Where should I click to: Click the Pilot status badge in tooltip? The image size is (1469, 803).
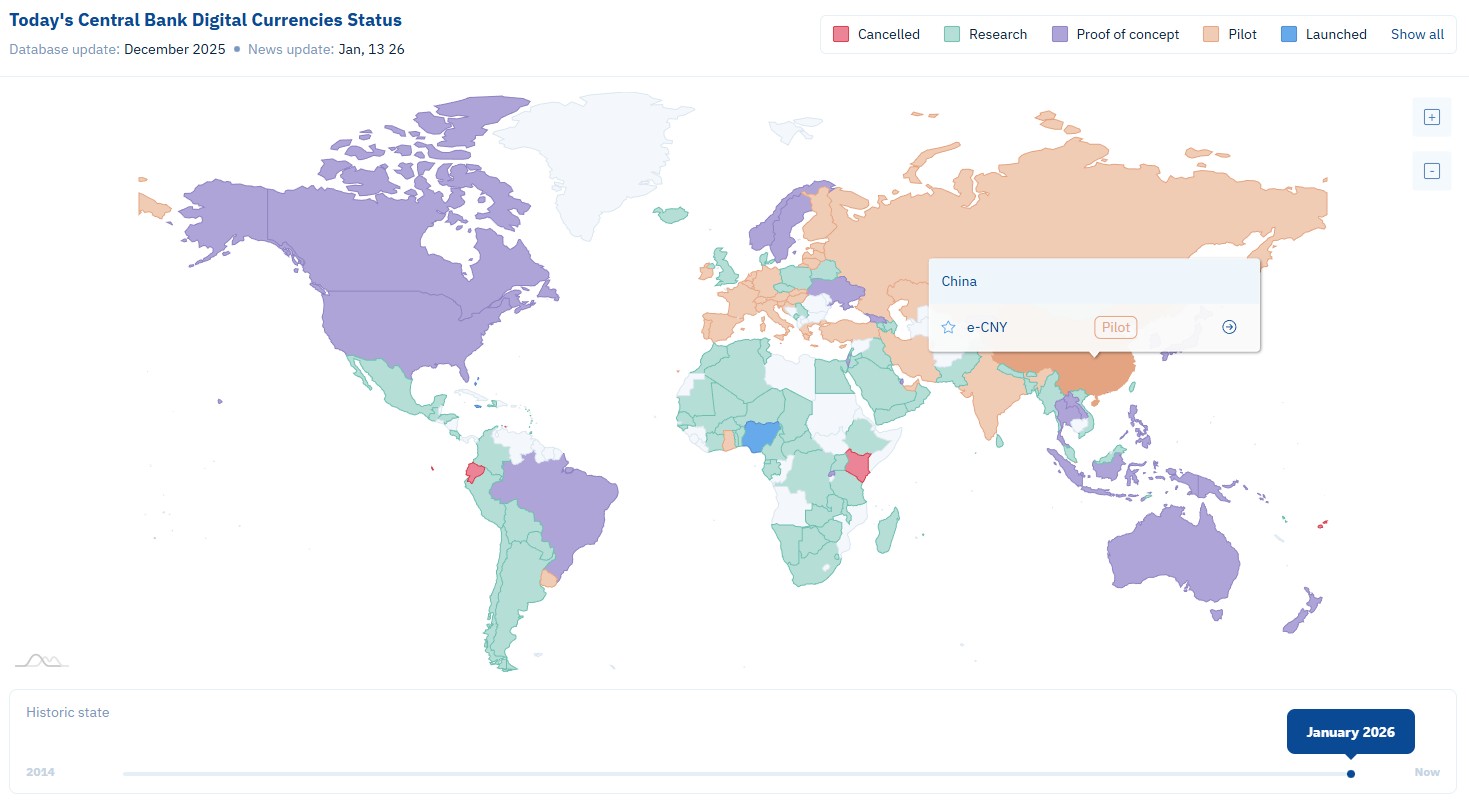(x=1115, y=327)
